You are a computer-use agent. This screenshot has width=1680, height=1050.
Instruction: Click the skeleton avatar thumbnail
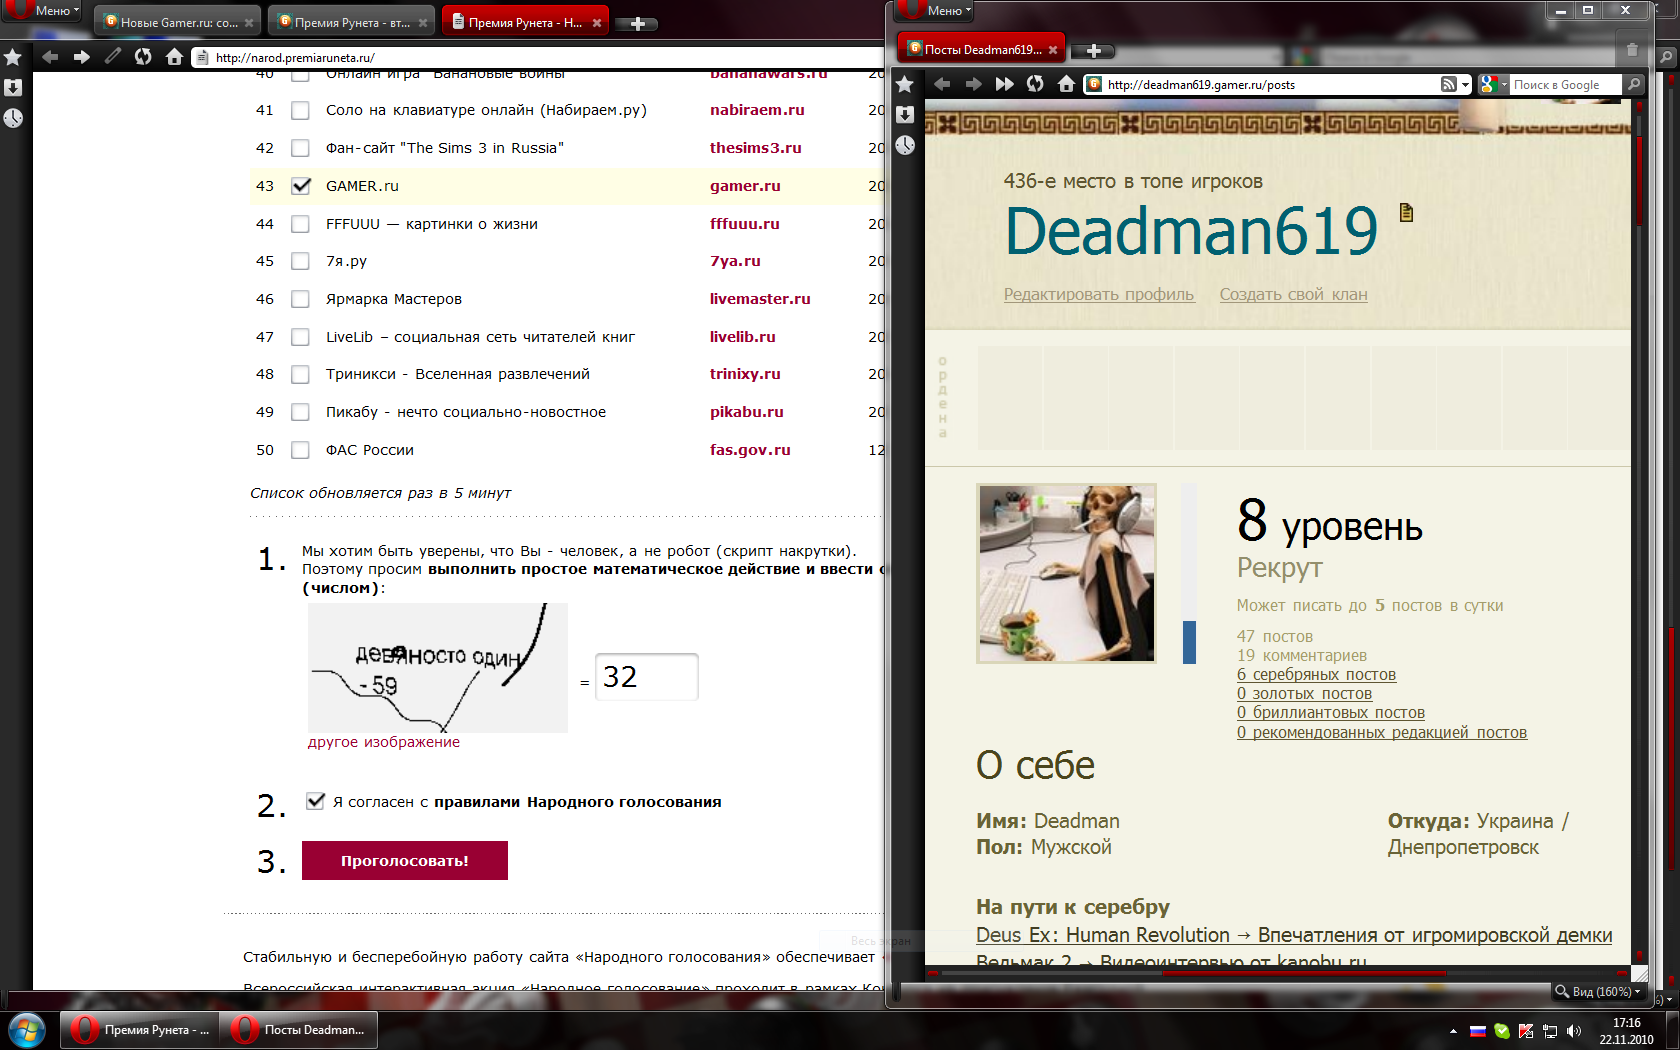point(1066,573)
